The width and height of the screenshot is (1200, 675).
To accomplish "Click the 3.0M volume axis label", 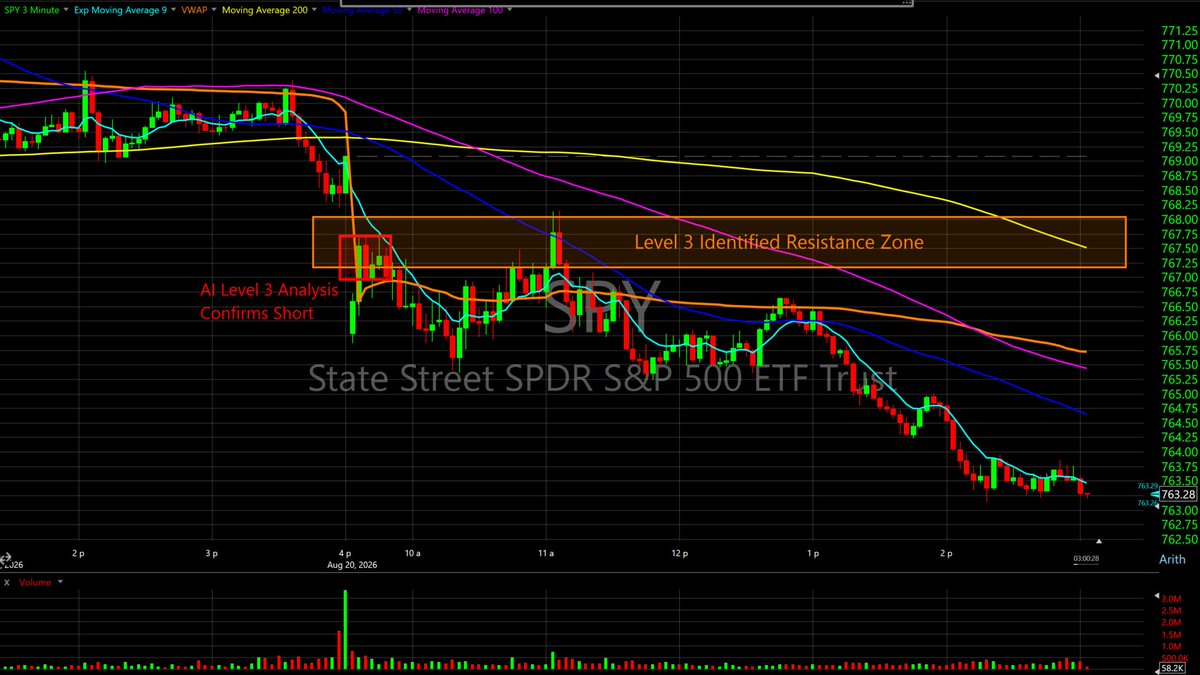I will point(1171,598).
